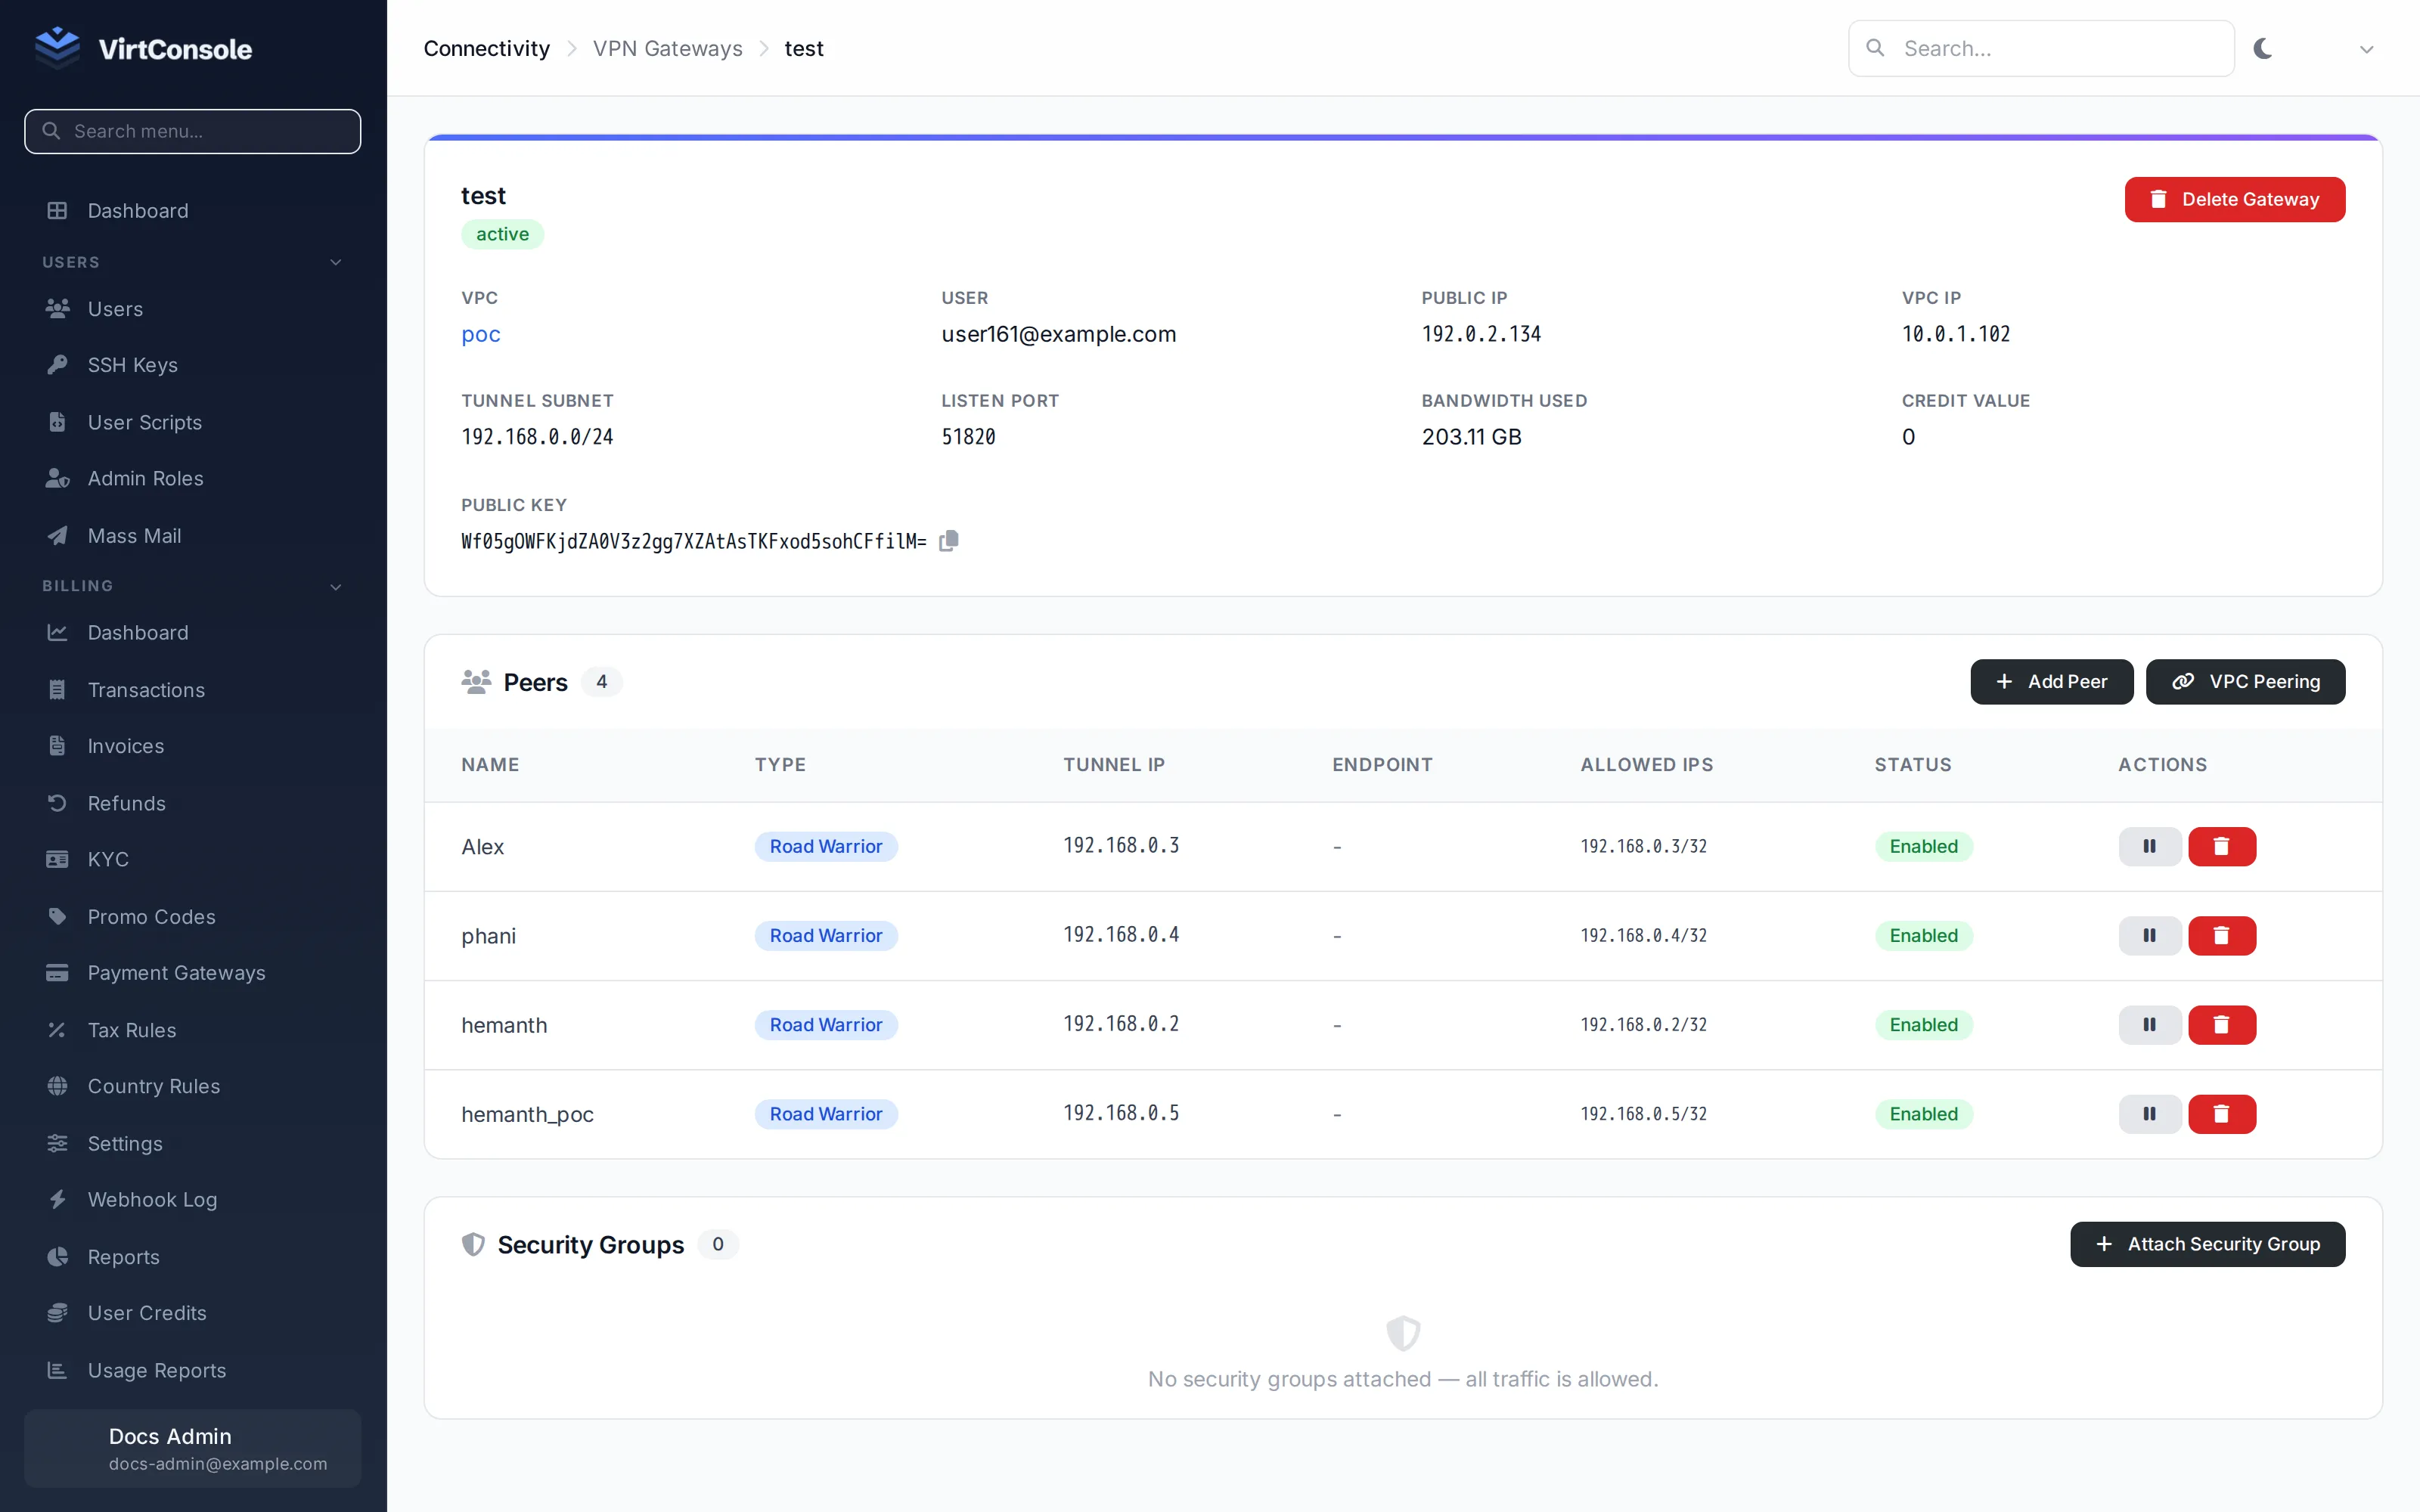Click the Webhook Log bolt icon
This screenshot has height=1512, width=2420.
(x=57, y=1199)
